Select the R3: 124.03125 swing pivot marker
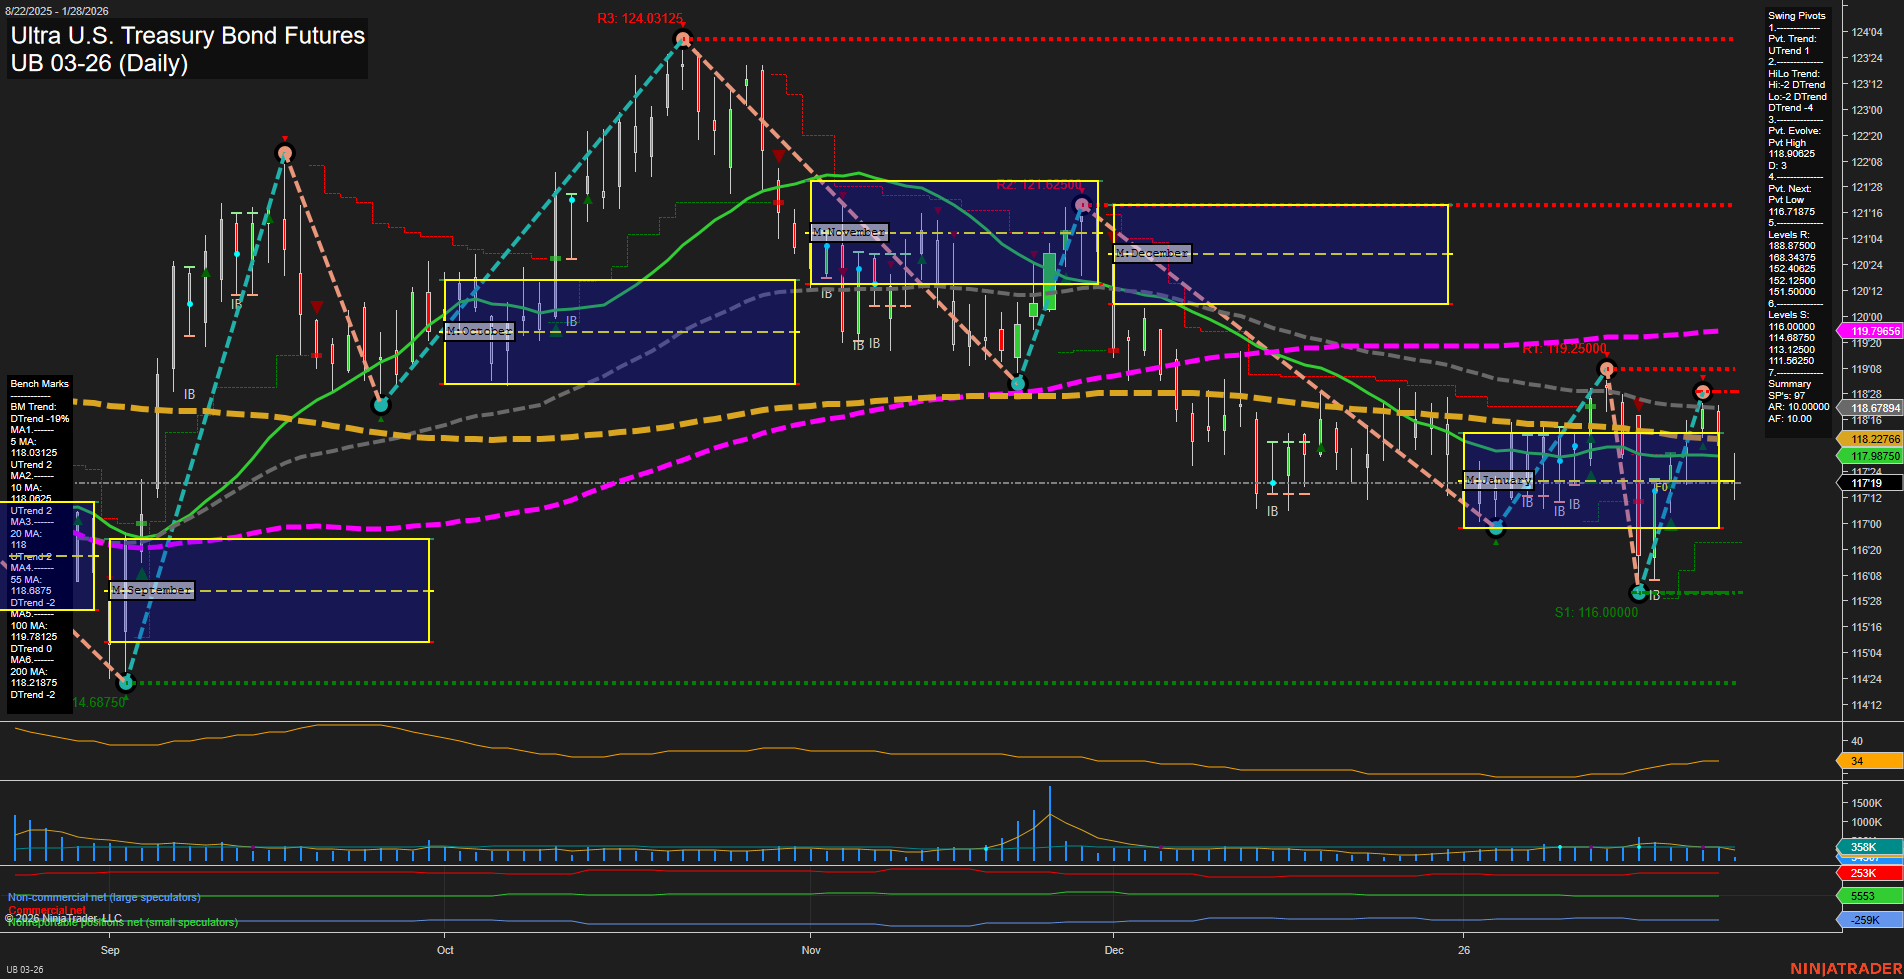The width and height of the screenshot is (1904, 979). [x=641, y=18]
